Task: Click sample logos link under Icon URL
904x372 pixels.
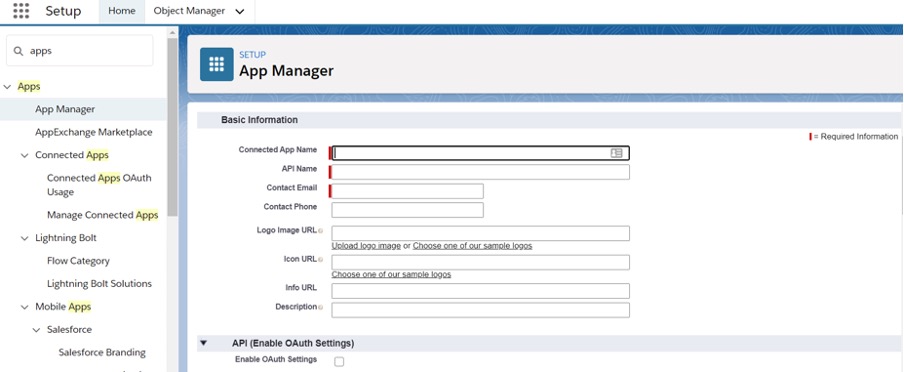Action: (x=391, y=275)
